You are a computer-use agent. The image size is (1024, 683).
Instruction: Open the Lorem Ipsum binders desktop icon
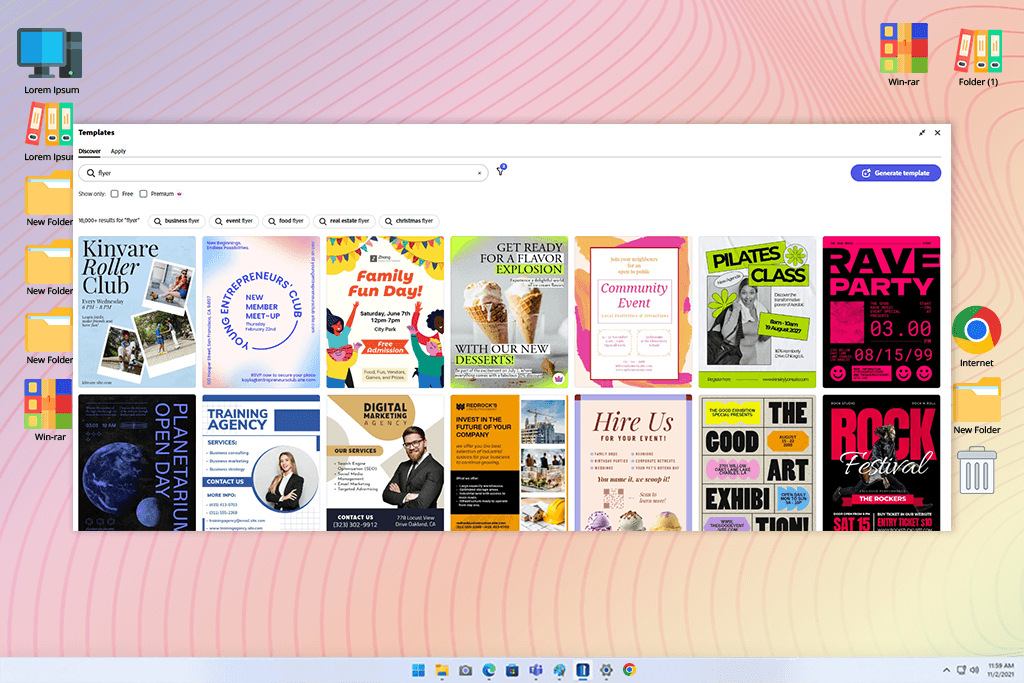pos(50,133)
